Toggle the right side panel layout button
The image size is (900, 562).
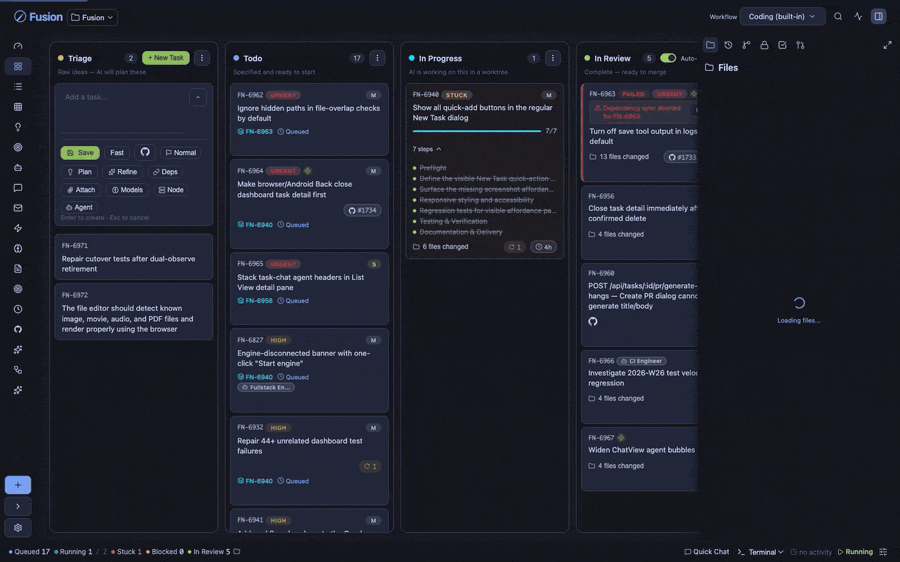pos(878,17)
